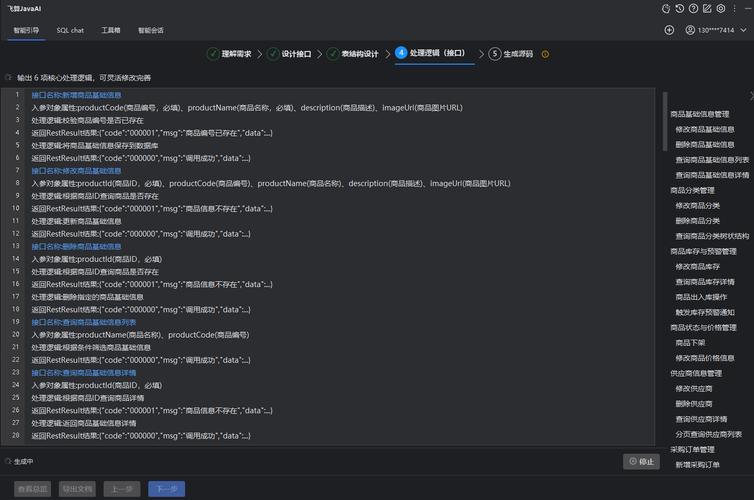Click line 19 接口名称:查询商品基础信息列表
The height and width of the screenshot is (500, 754).
tap(84, 322)
